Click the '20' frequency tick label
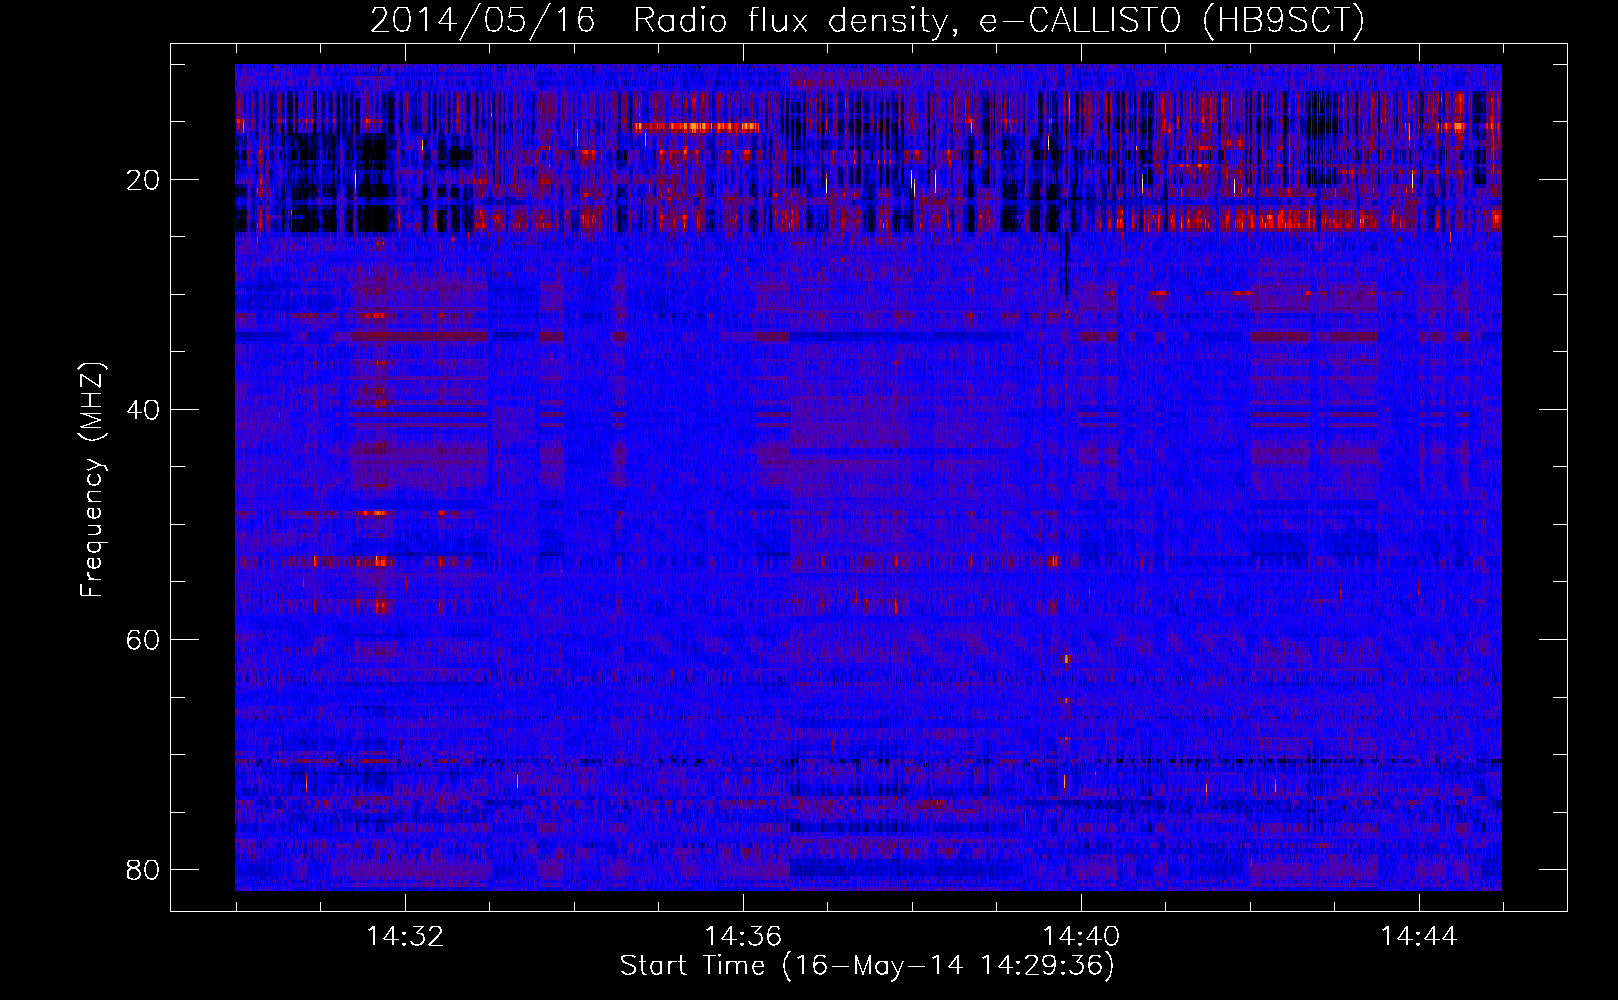The width and height of the screenshot is (1618, 1000). tap(142, 180)
